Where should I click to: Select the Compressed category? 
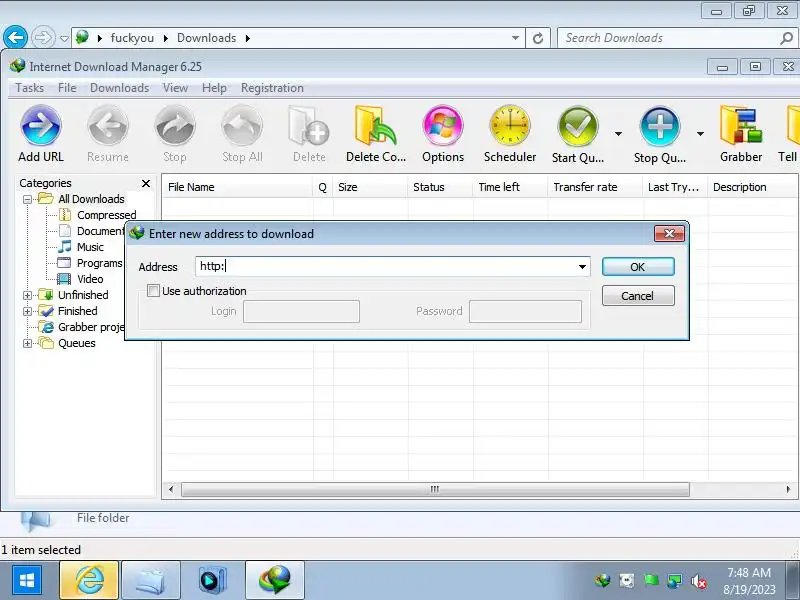(x=107, y=215)
